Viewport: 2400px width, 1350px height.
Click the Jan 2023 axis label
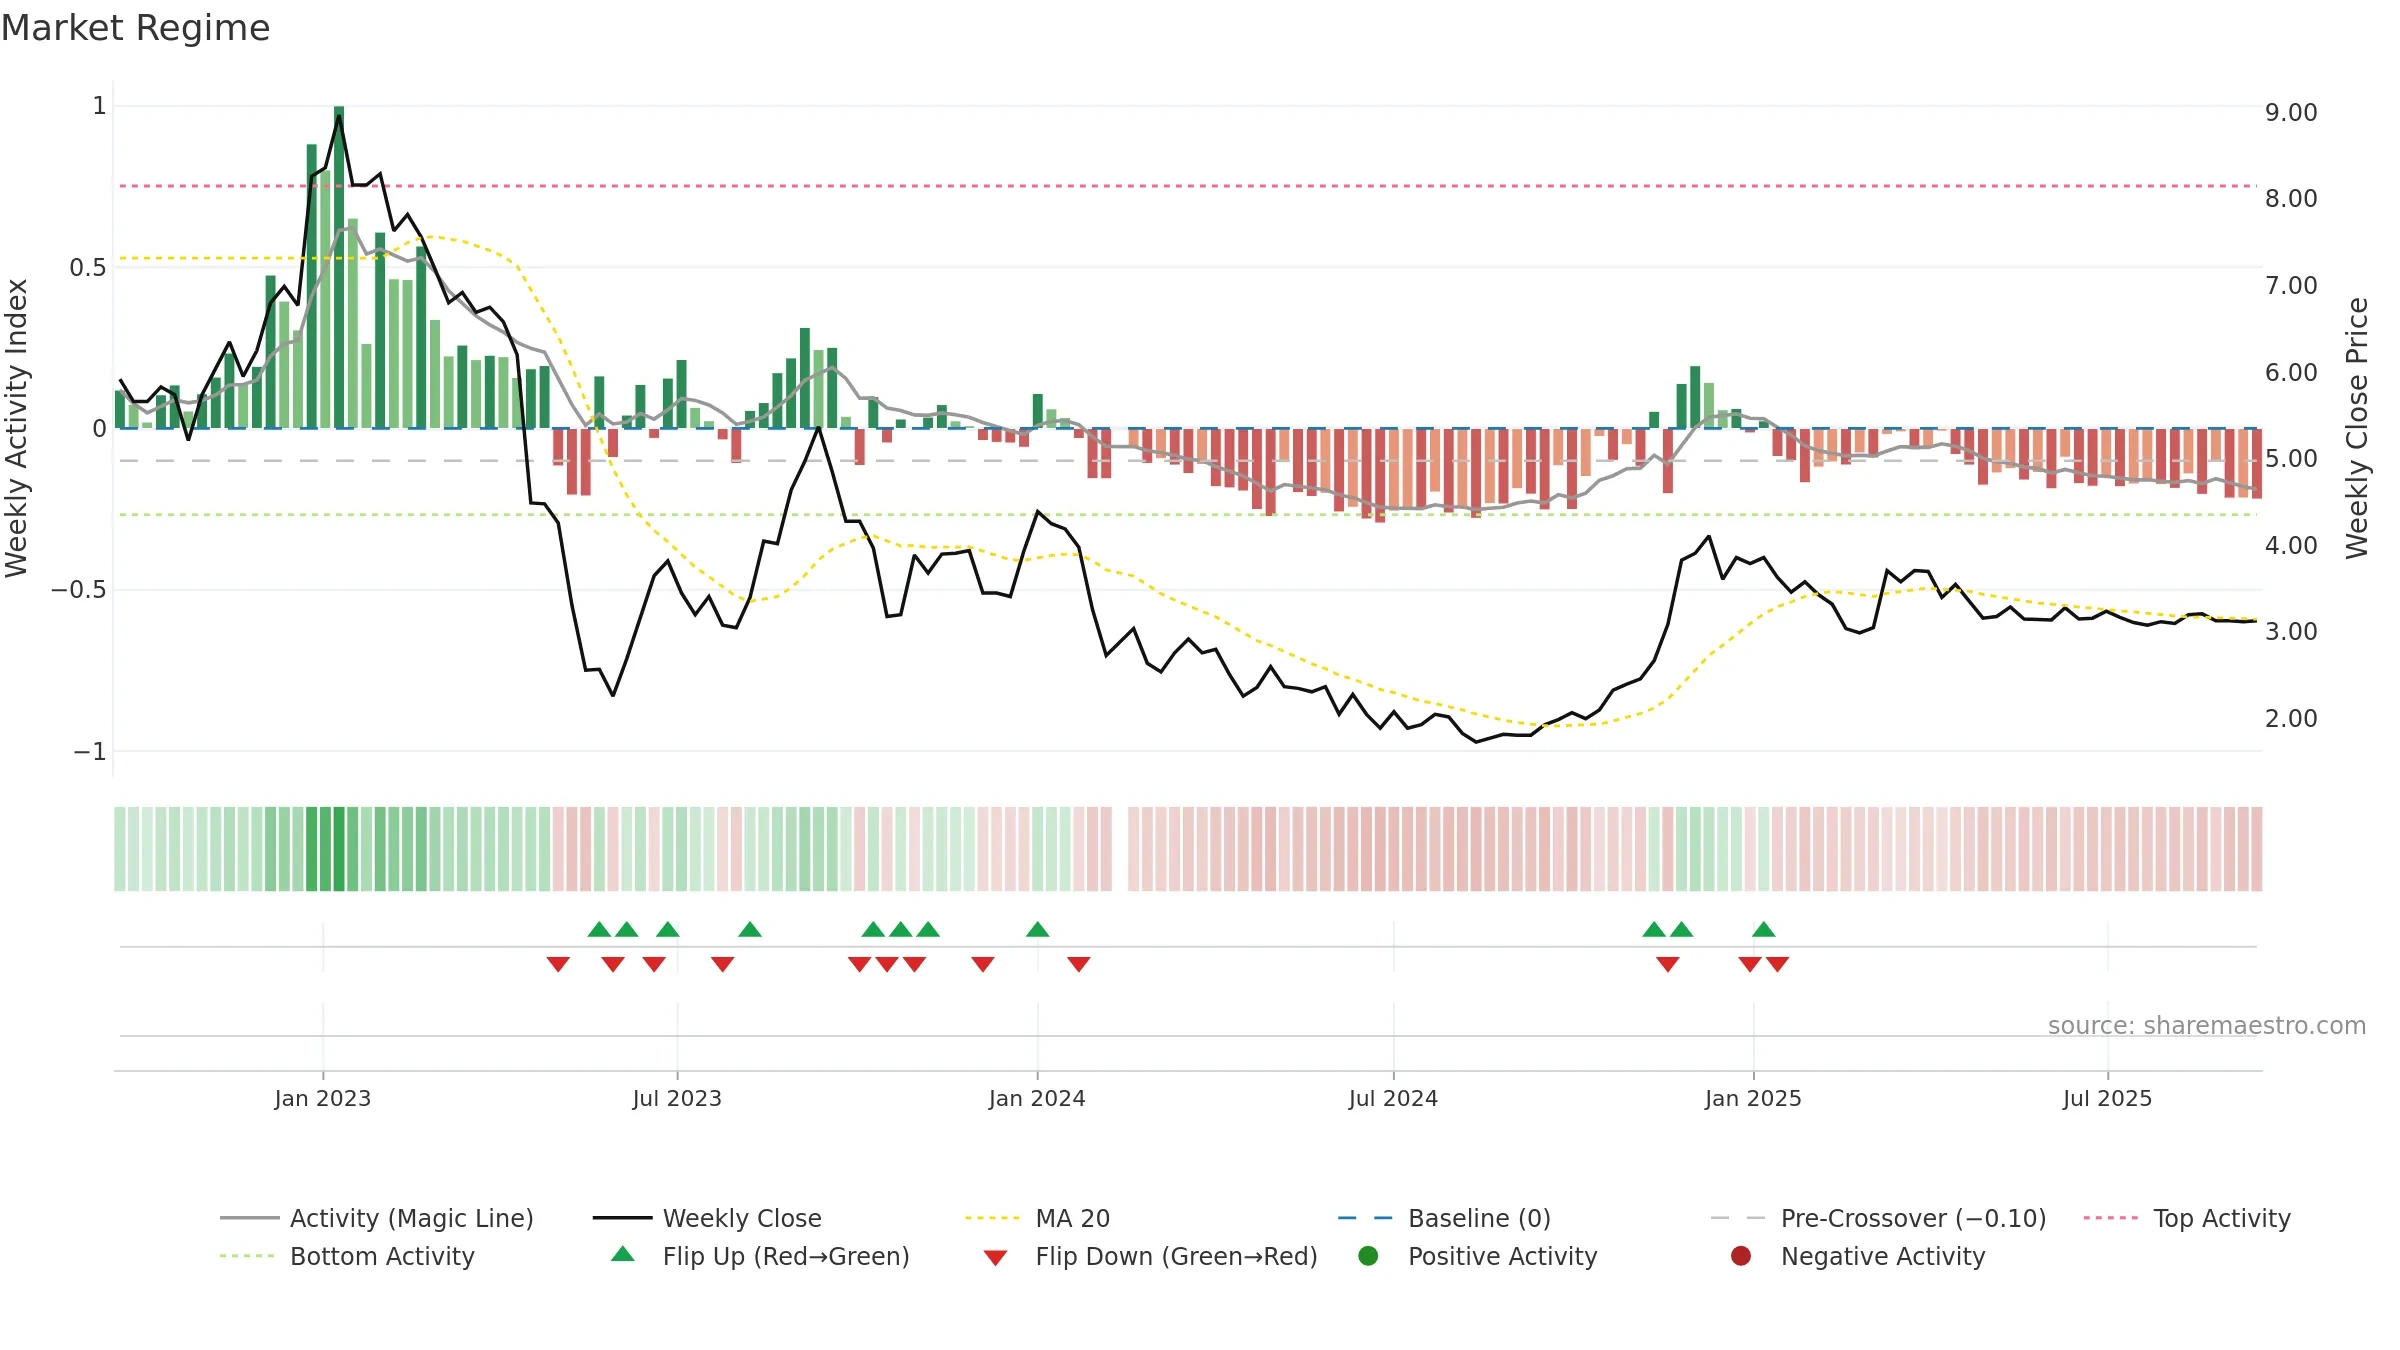tap(323, 1098)
